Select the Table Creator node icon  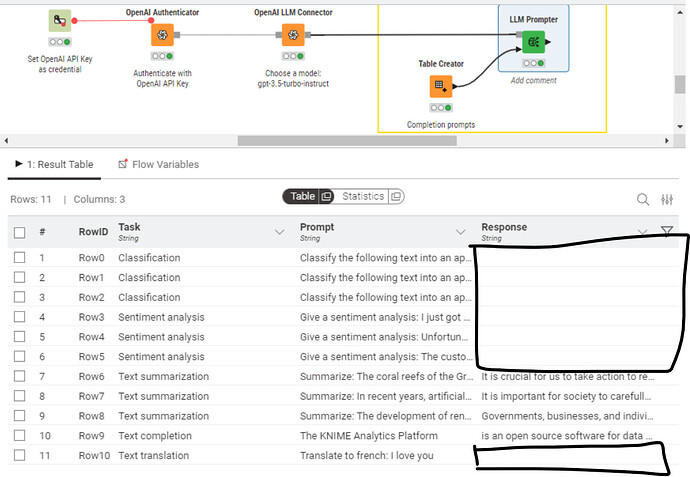pos(440,86)
